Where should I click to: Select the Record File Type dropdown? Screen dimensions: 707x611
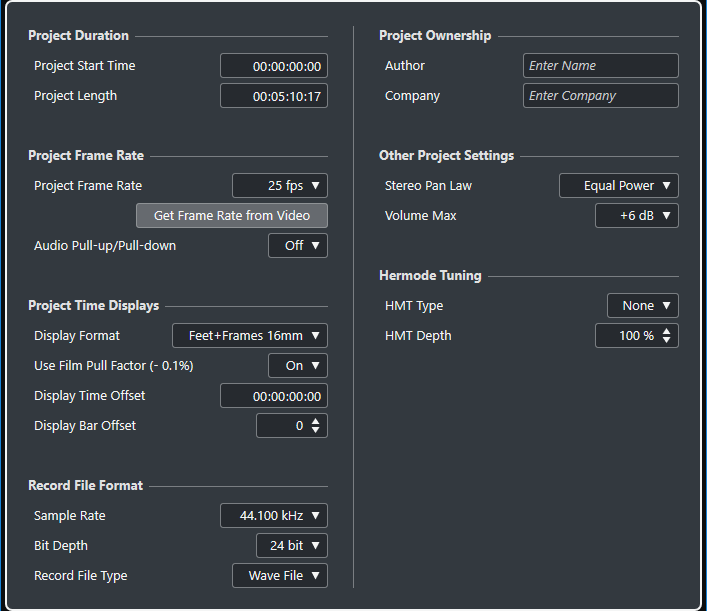pos(280,576)
